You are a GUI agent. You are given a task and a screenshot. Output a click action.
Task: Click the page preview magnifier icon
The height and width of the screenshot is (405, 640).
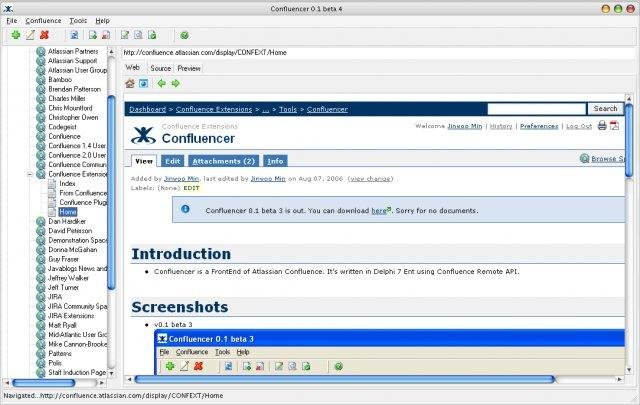(138, 35)
